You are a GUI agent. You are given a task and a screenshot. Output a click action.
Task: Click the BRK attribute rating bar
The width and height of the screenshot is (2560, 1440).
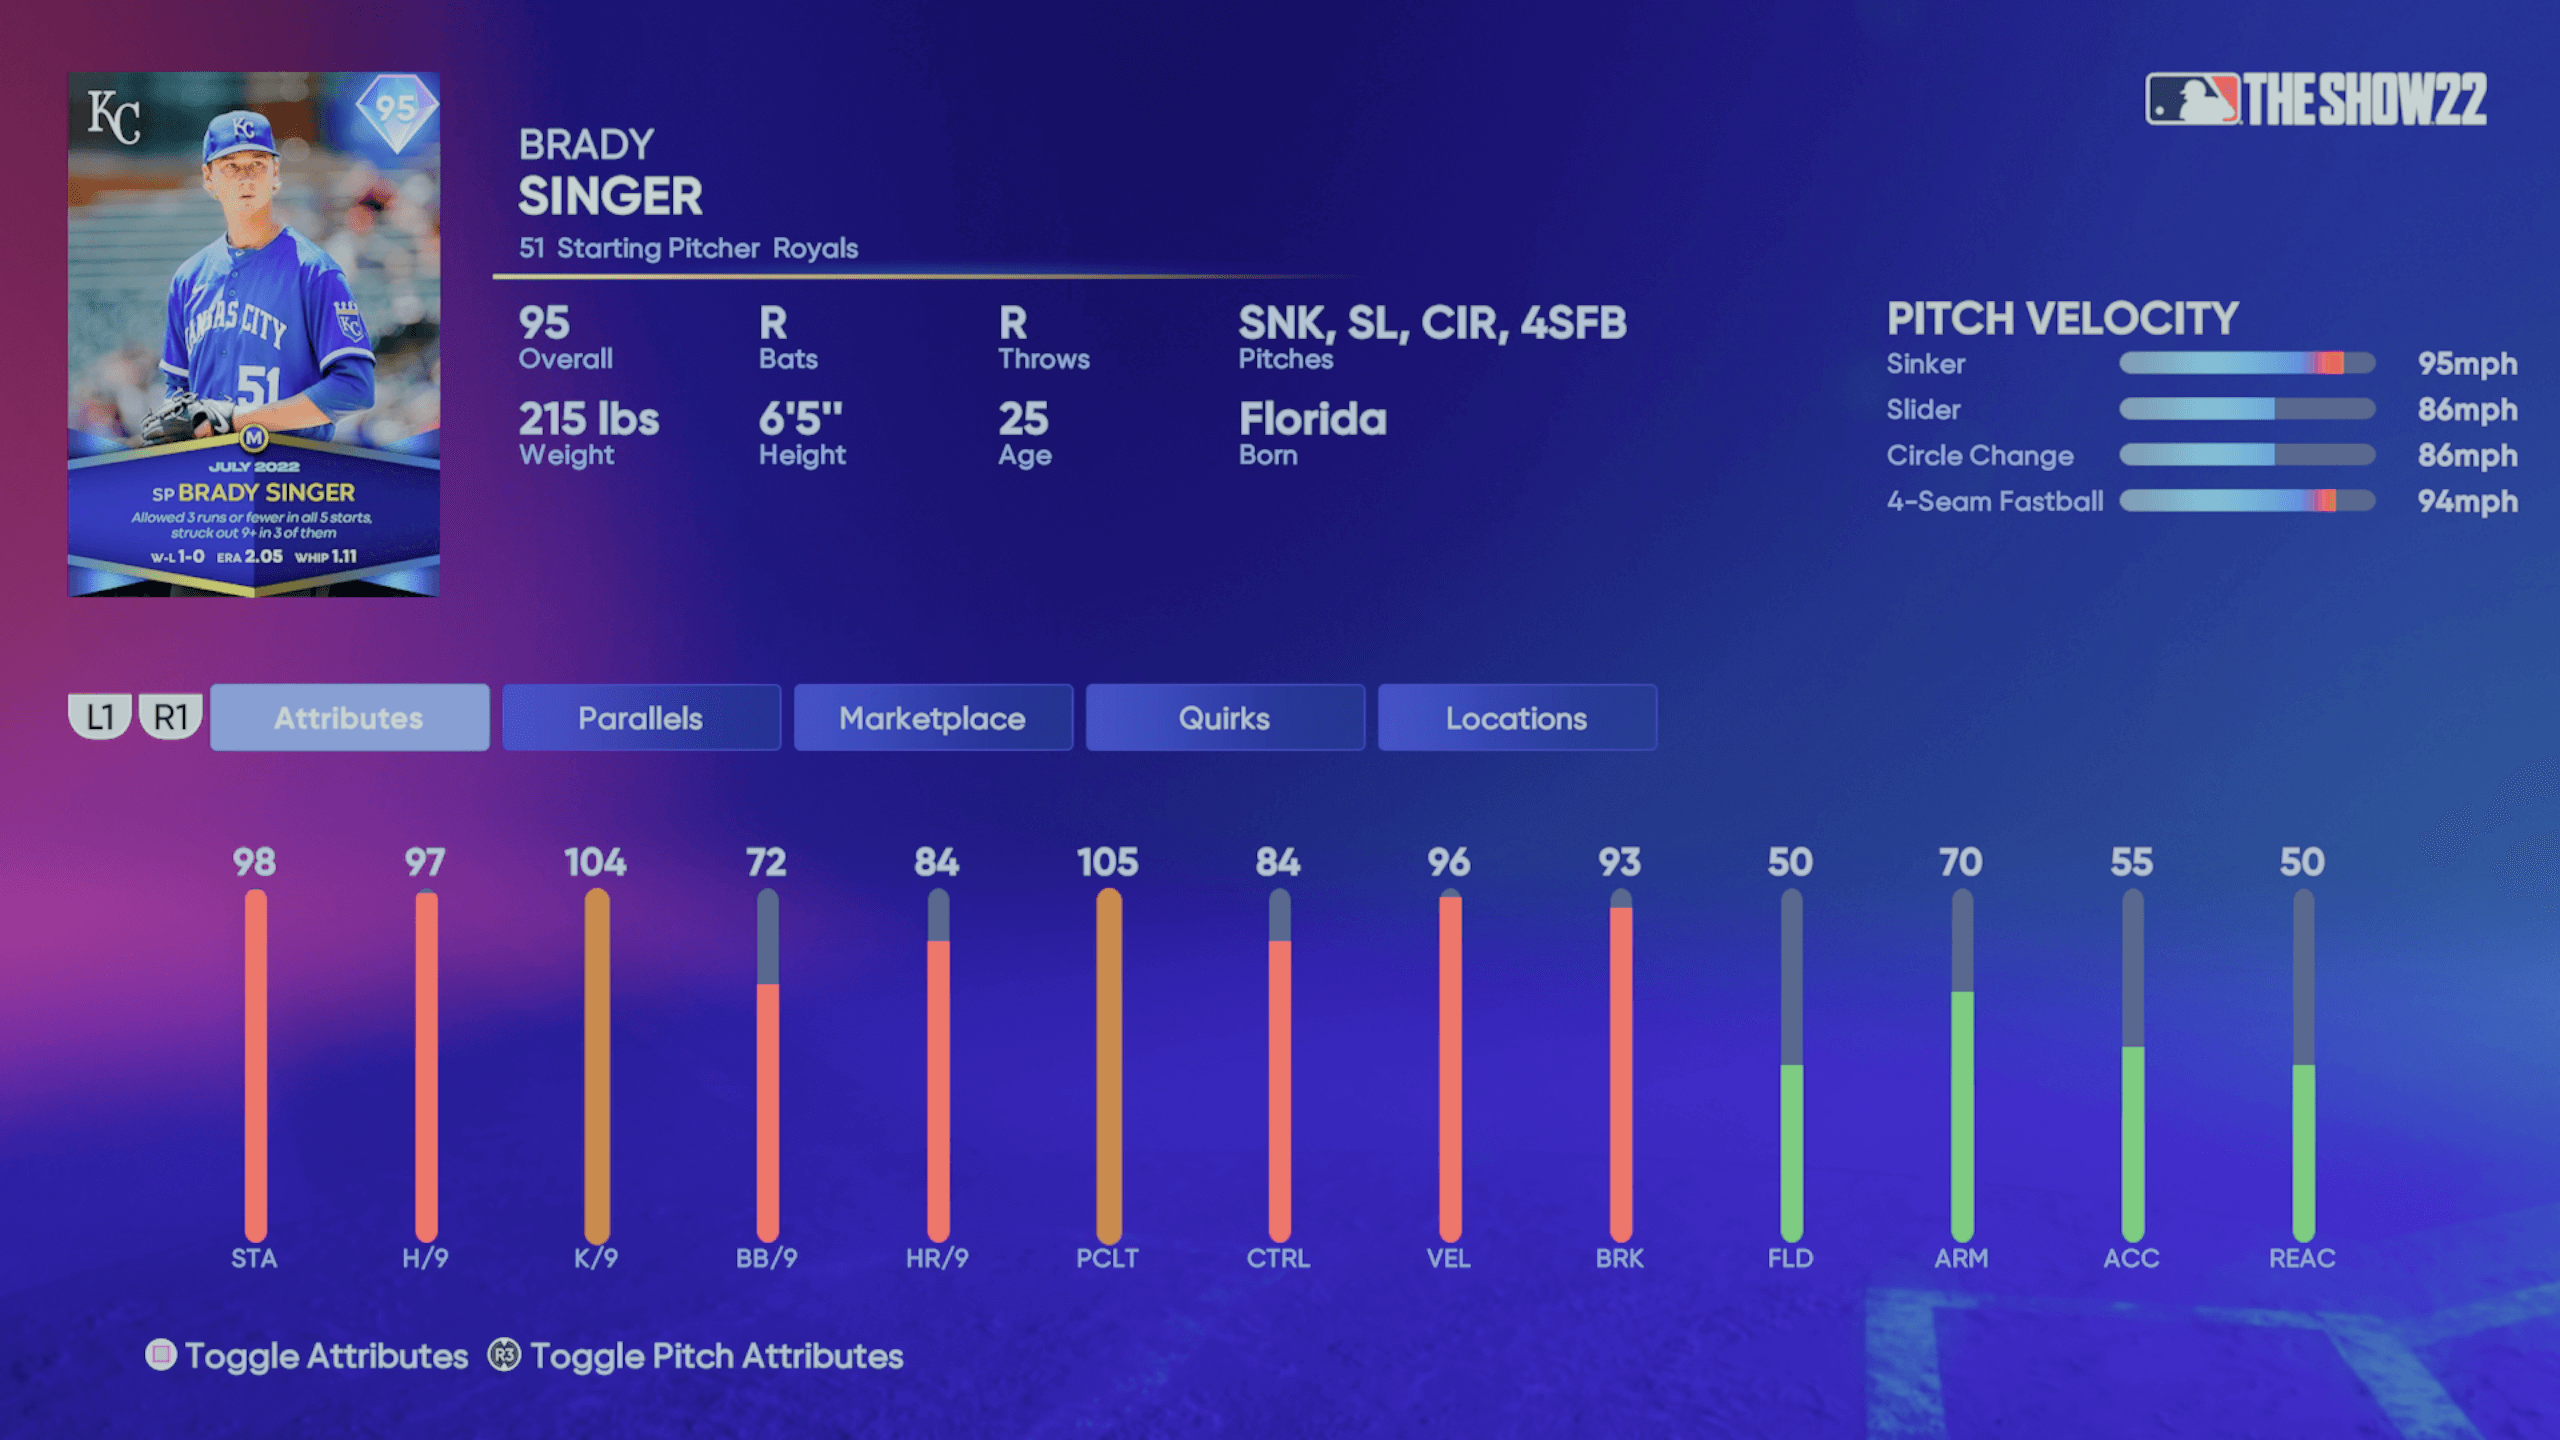tap(1618, 1055)
